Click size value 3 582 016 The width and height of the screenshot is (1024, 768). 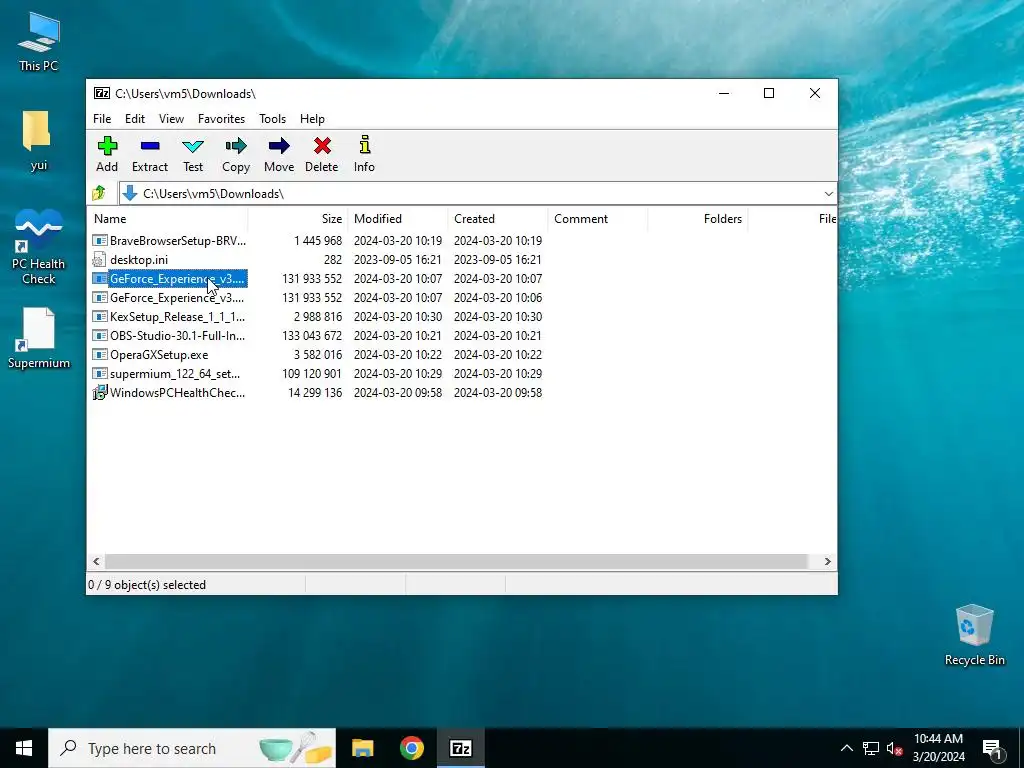tap(317, 355)
